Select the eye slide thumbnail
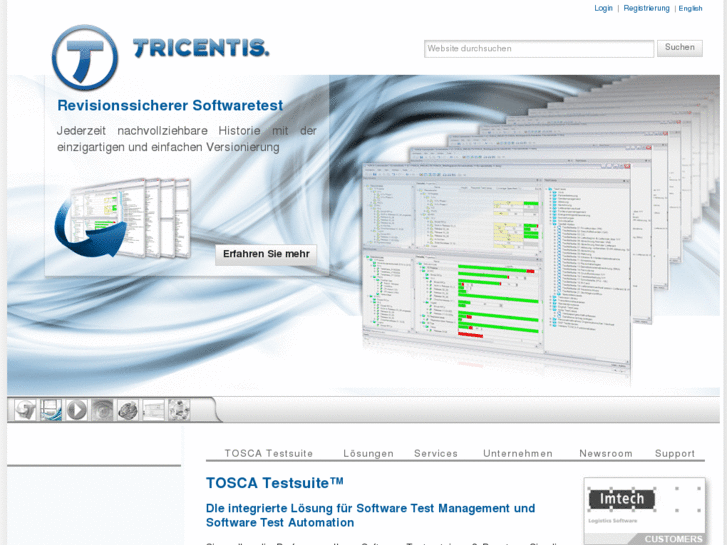Screen dimensions: 727x545 pos(102,410)
